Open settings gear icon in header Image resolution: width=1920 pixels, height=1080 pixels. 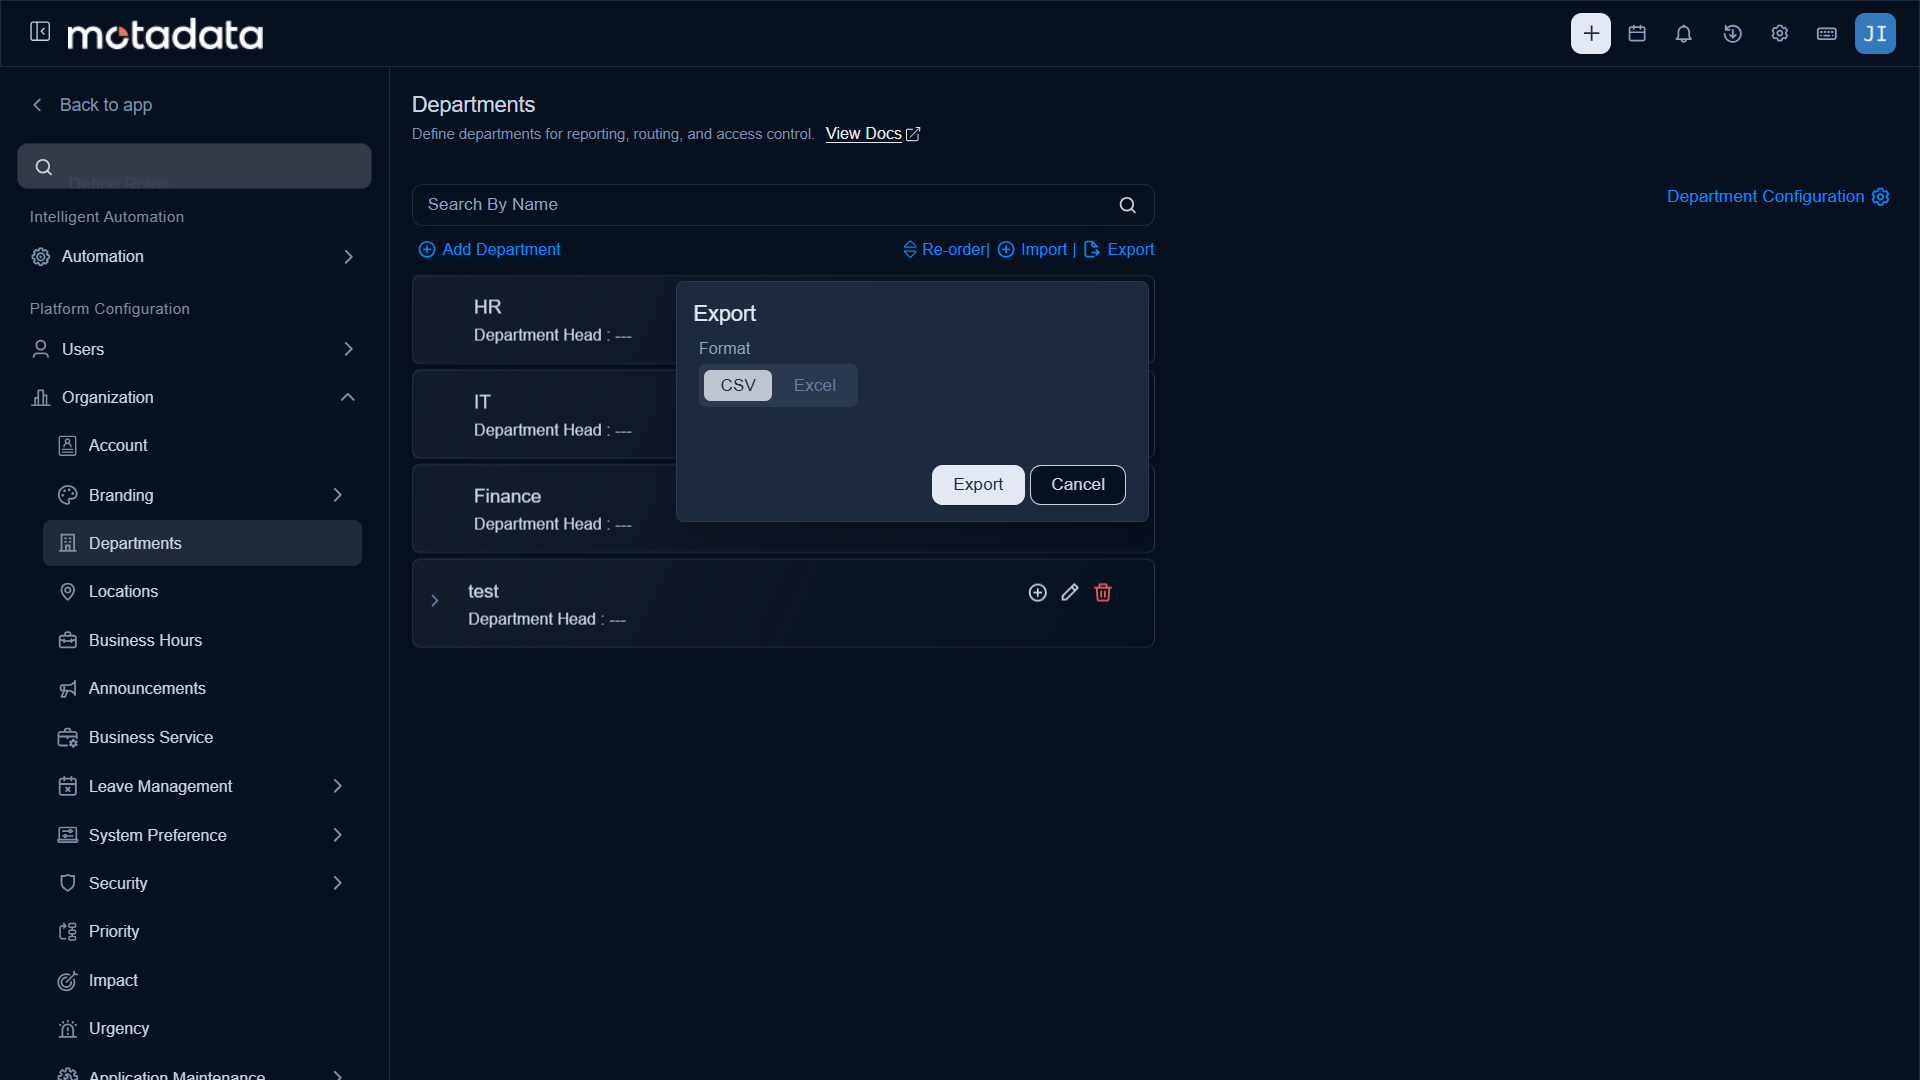1780,33
